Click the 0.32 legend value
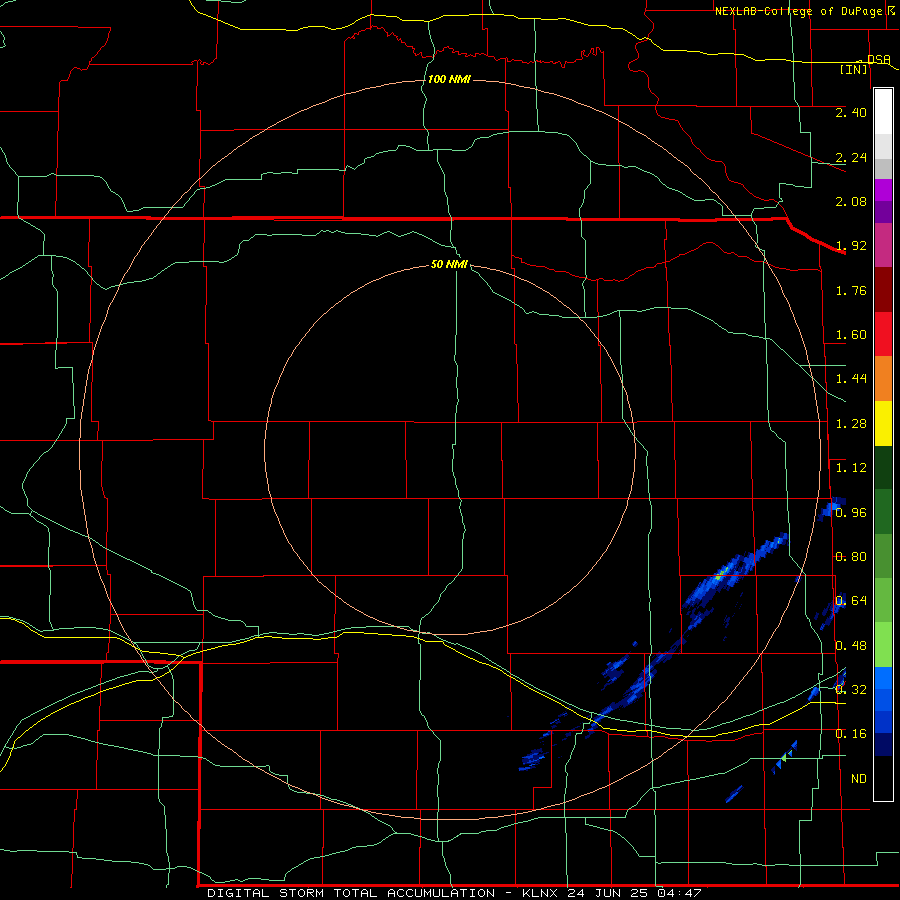The width and height of the screenshot is (900, 900). pos(851,690)
